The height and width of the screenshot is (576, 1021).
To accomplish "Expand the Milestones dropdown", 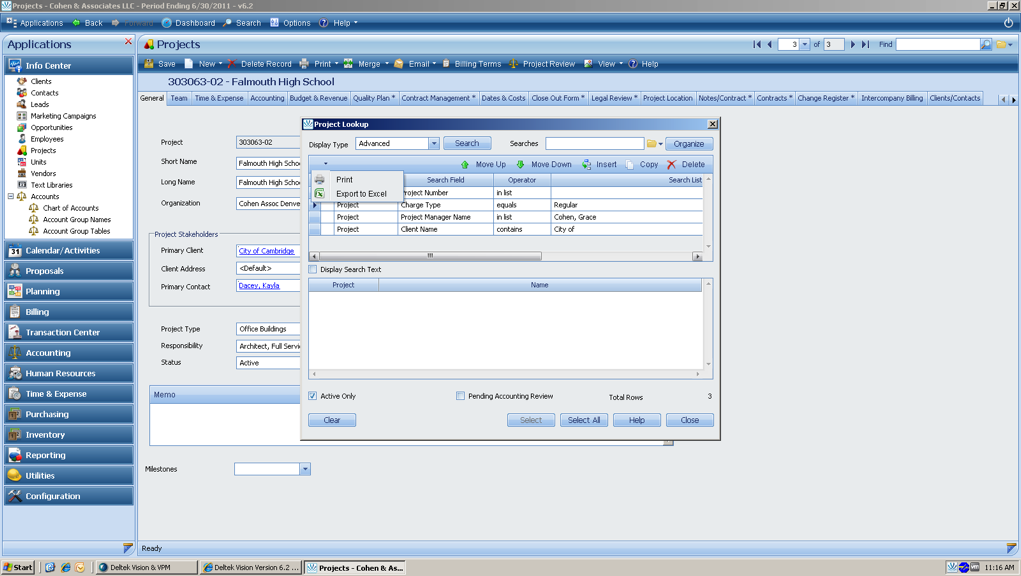I will [x=305, y=469].
